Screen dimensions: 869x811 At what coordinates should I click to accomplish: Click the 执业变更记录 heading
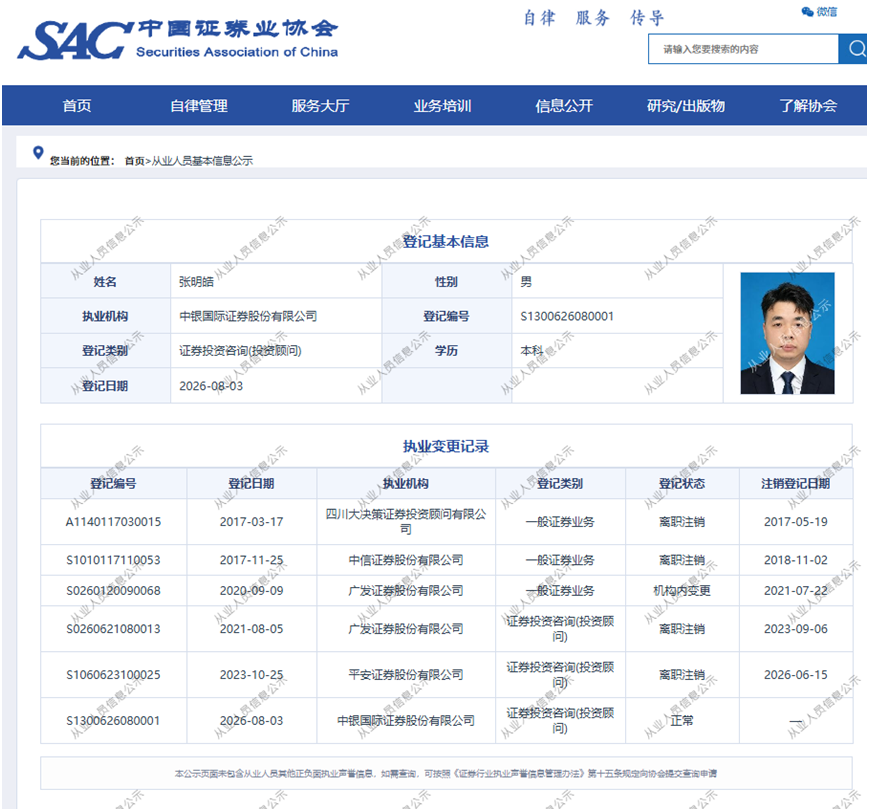(x=446, y=446)
